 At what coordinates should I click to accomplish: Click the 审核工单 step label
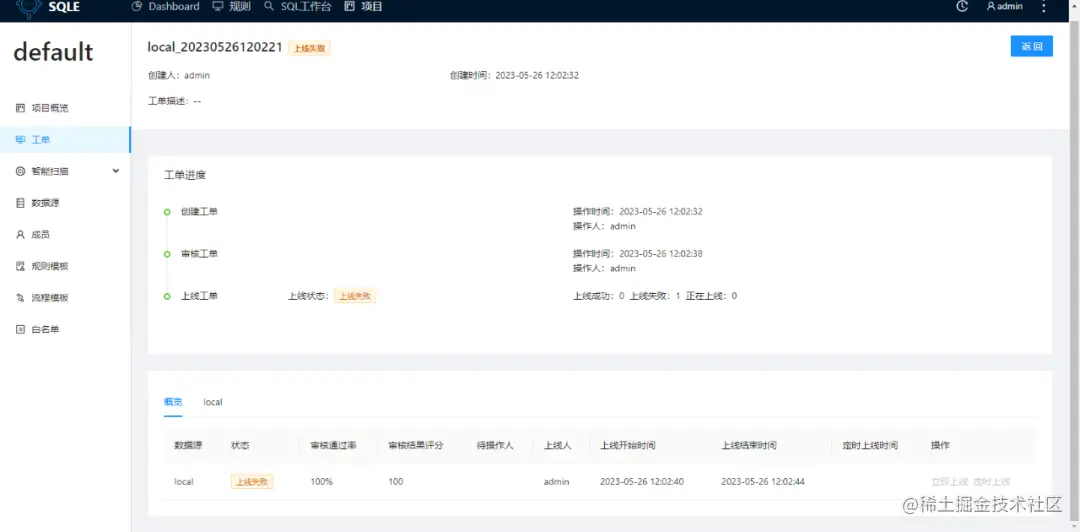point(199,254)
